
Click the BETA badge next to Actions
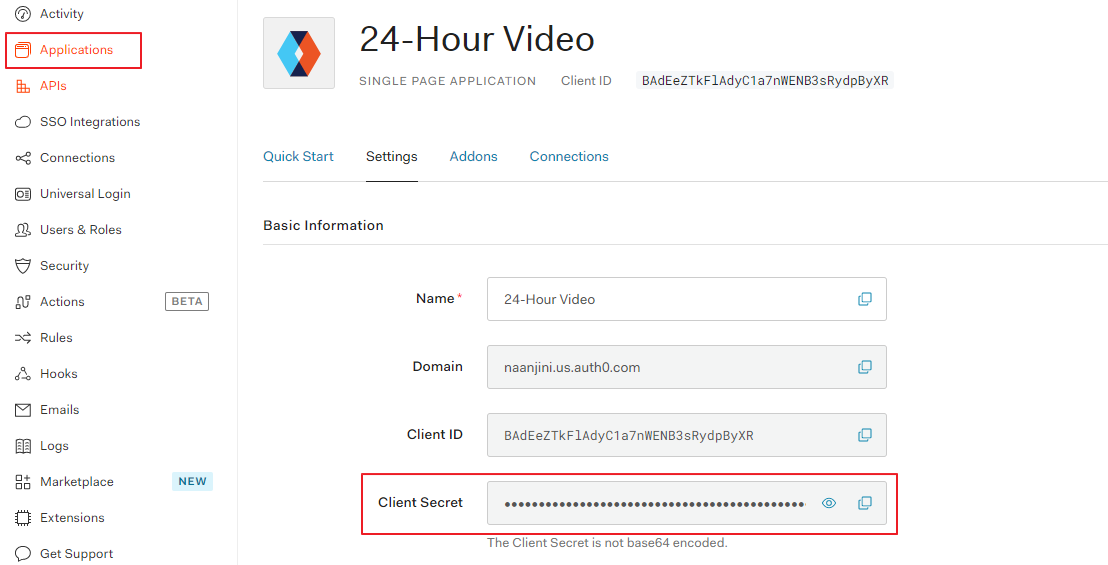point(187,302)
